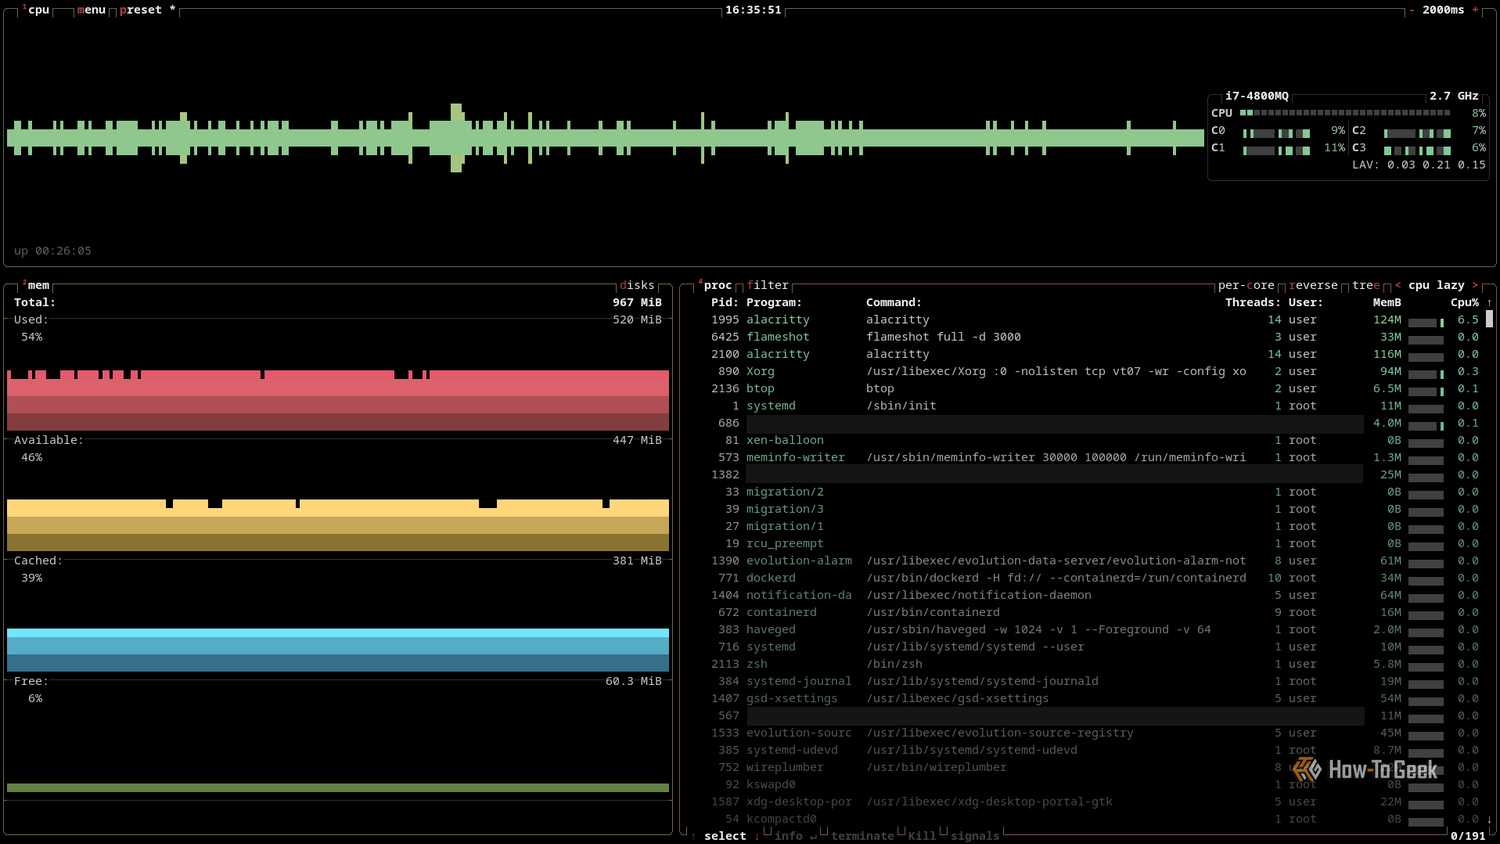Click the red Used memory graph
1500x844 pixels.
[338, 400]
